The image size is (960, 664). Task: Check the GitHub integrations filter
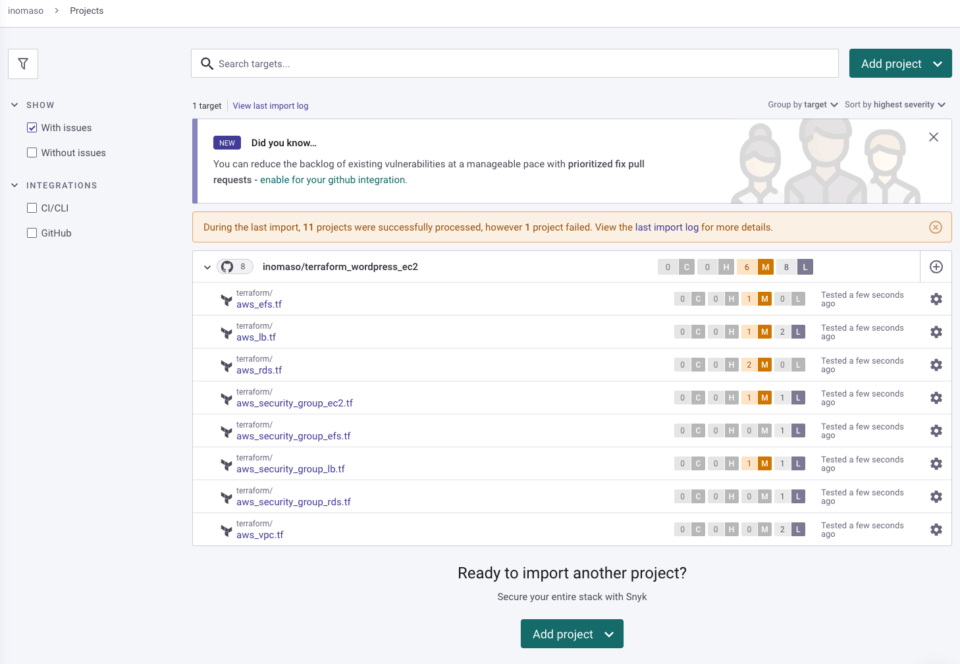[x=32, y=232]
